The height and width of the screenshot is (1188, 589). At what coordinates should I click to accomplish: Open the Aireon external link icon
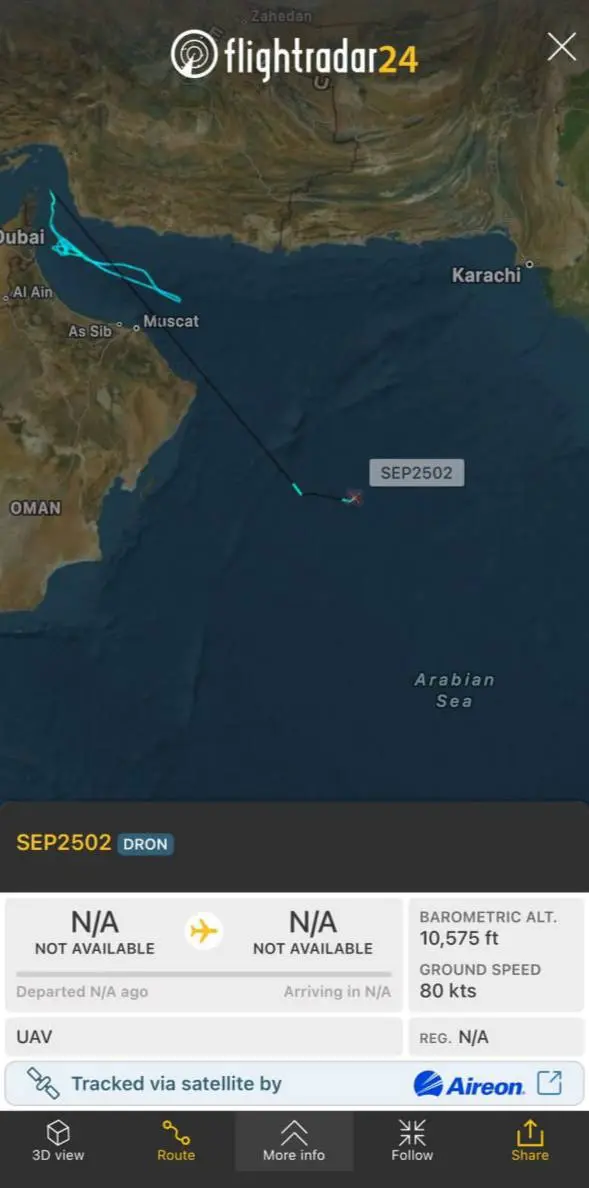pos(550,1083)
